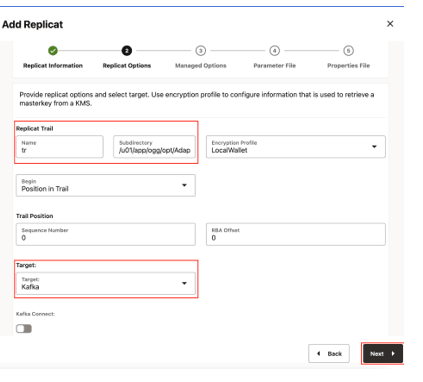Close the Add Replicat dialog
This screenshot has width=423, height=382.
(x=390, y=24)
